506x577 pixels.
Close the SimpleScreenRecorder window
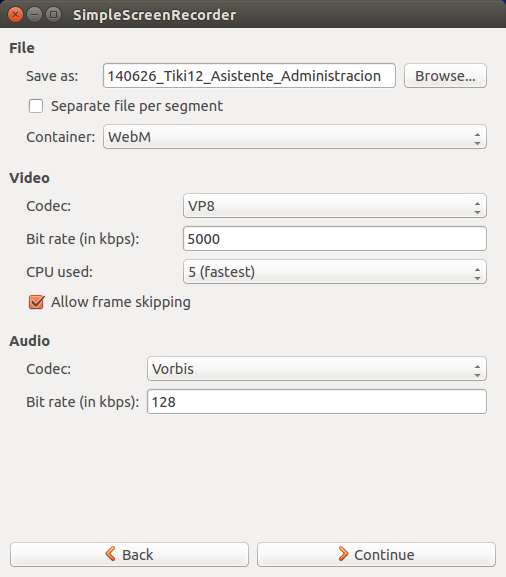click(15, 15)
